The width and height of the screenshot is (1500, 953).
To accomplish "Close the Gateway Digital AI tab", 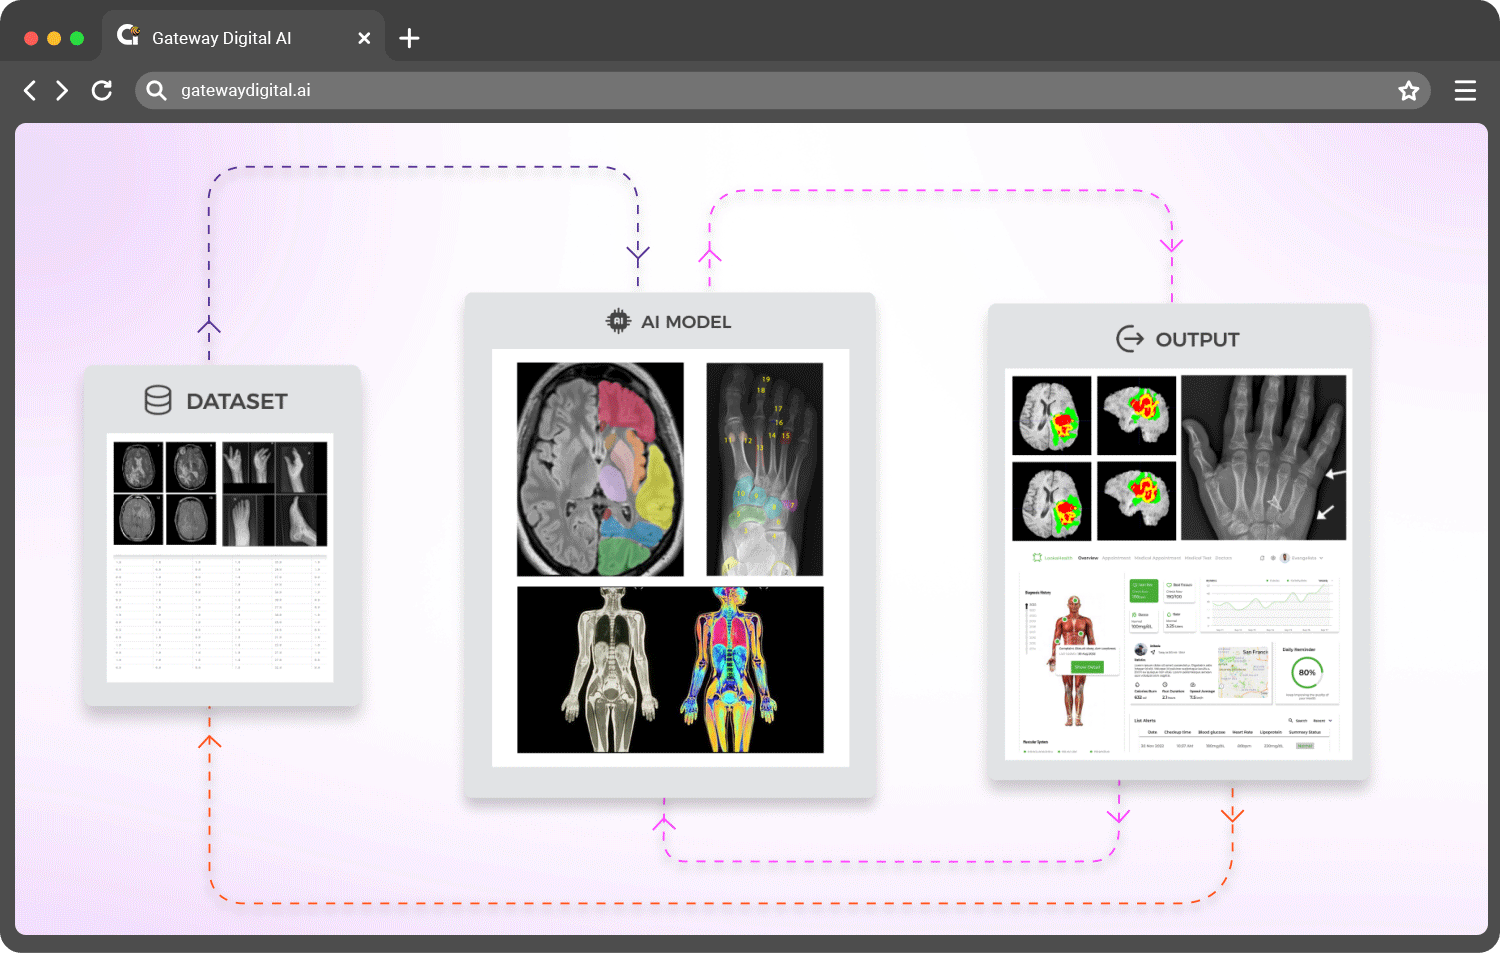I will 364,38.
